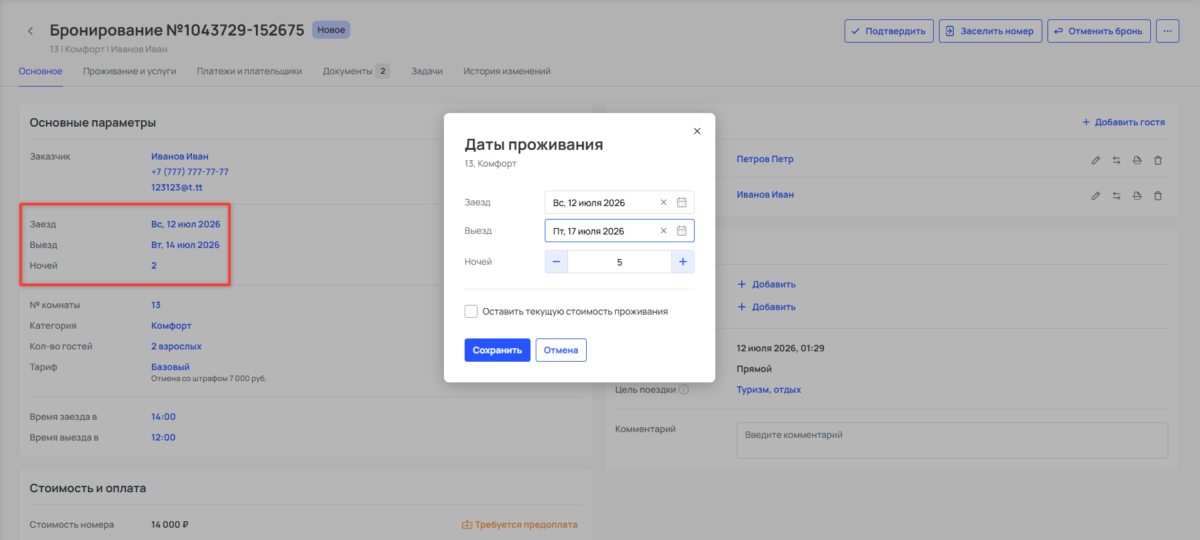This screenshot has width=1200, height=540.
Task: Decrease the number of nights with minus
Action: pos(556,261)
